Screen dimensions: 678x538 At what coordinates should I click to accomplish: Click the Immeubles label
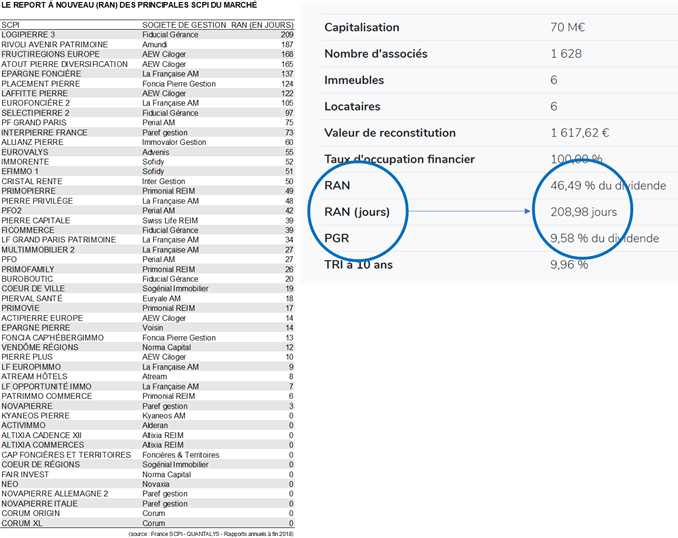(354, 80)
